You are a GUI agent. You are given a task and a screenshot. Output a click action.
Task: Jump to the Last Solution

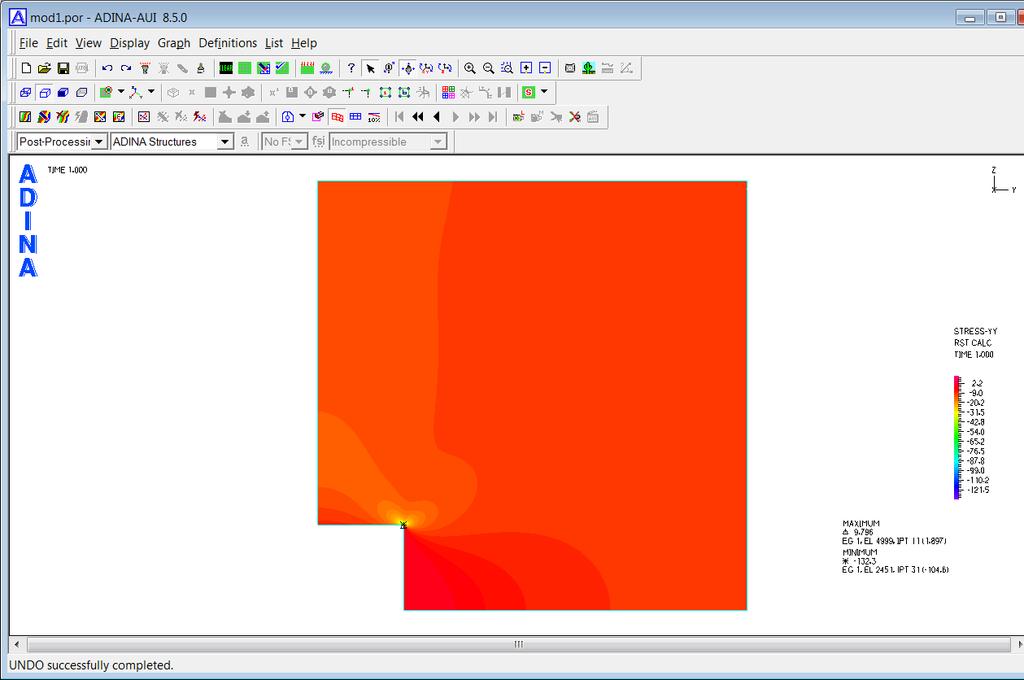coord(493,117)
